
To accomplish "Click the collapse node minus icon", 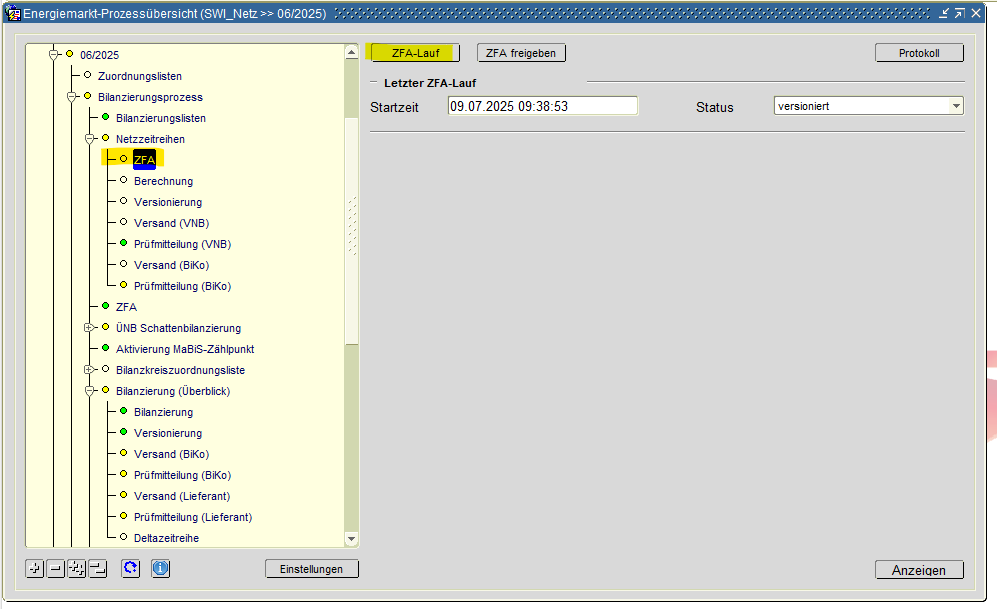I will [56, 569].
